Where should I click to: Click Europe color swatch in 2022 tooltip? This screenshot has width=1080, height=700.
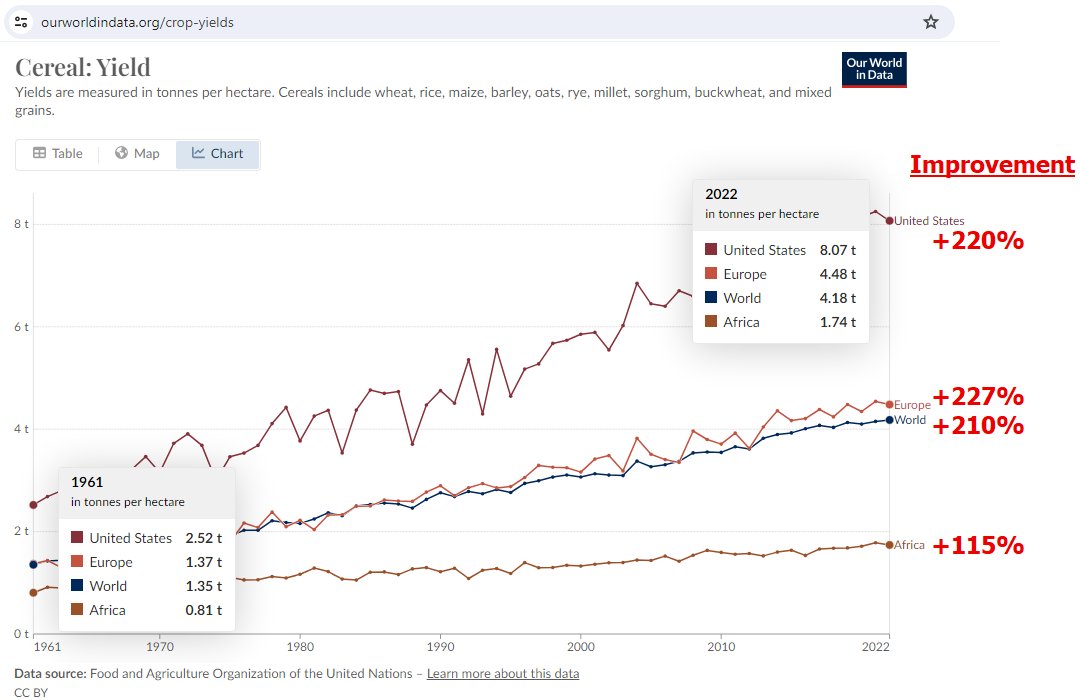click(710, 274)
